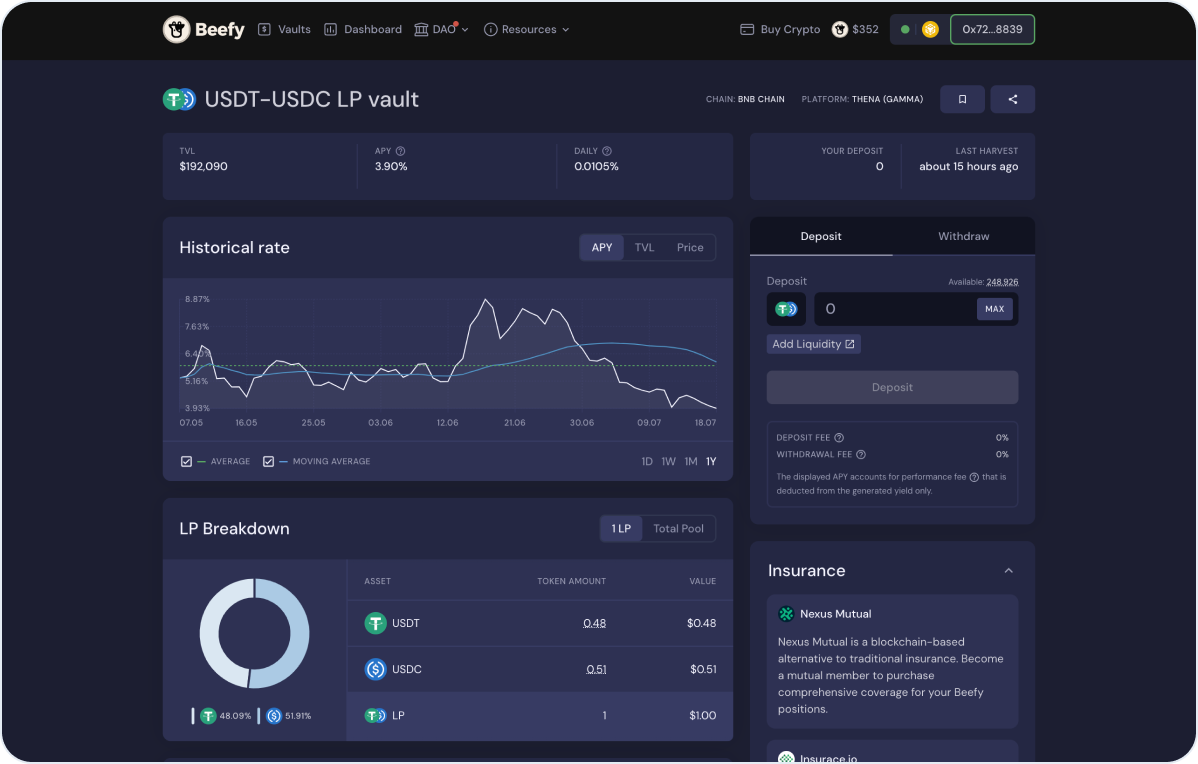Click the USDT-USDC LP vault title

[312, 99]
